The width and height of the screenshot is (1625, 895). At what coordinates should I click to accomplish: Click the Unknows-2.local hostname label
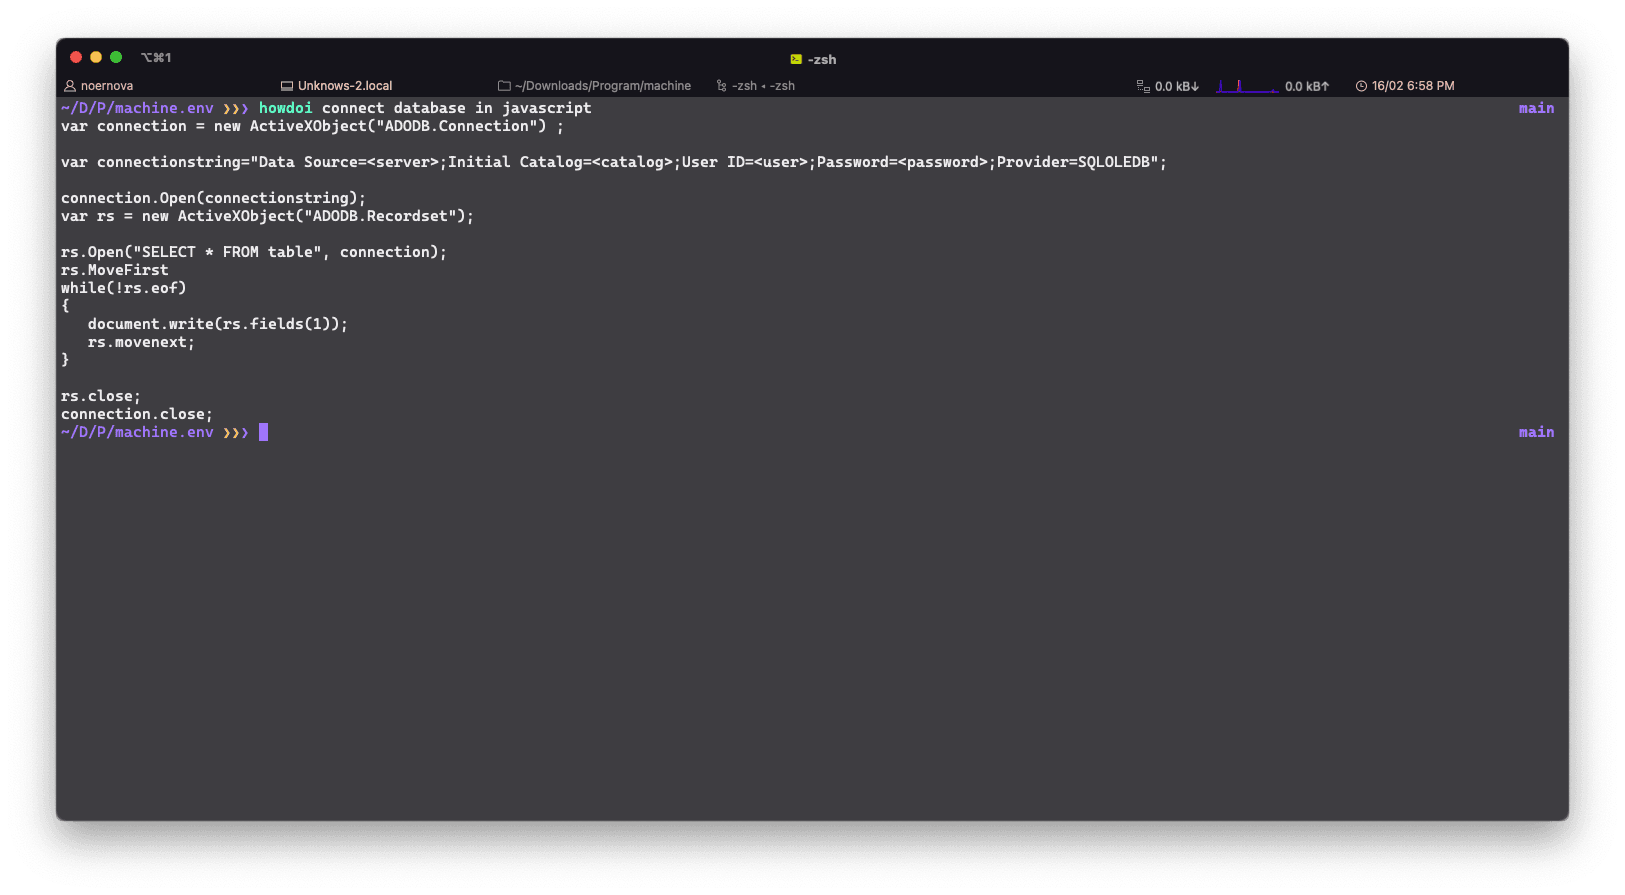click(x=345, y=86)
